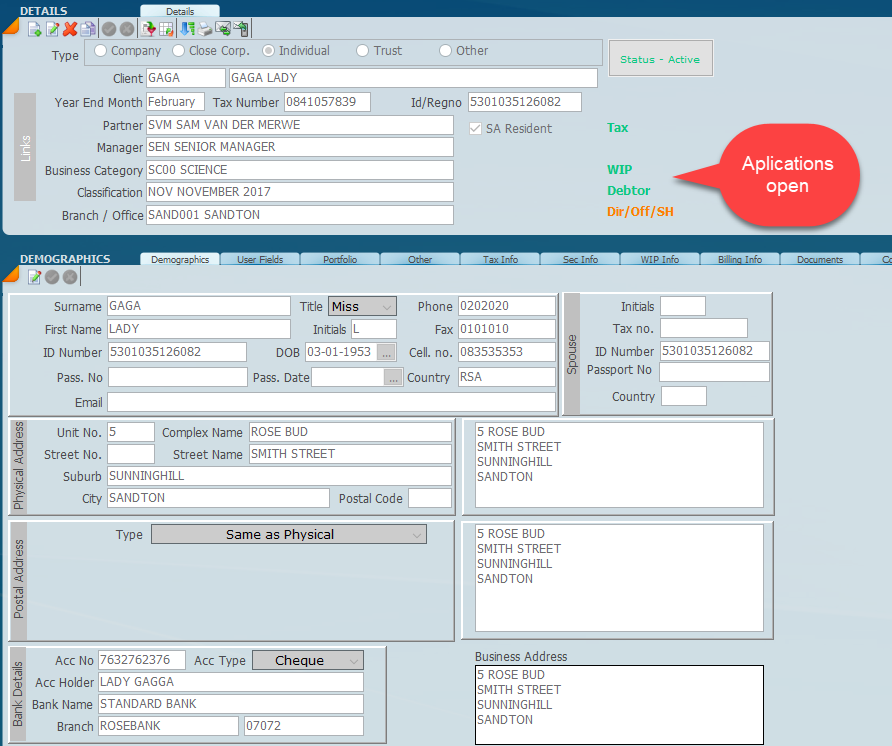Click the grid table icon in Details toolbar
This screenshot has width=892, height=746.
[166, 29]
